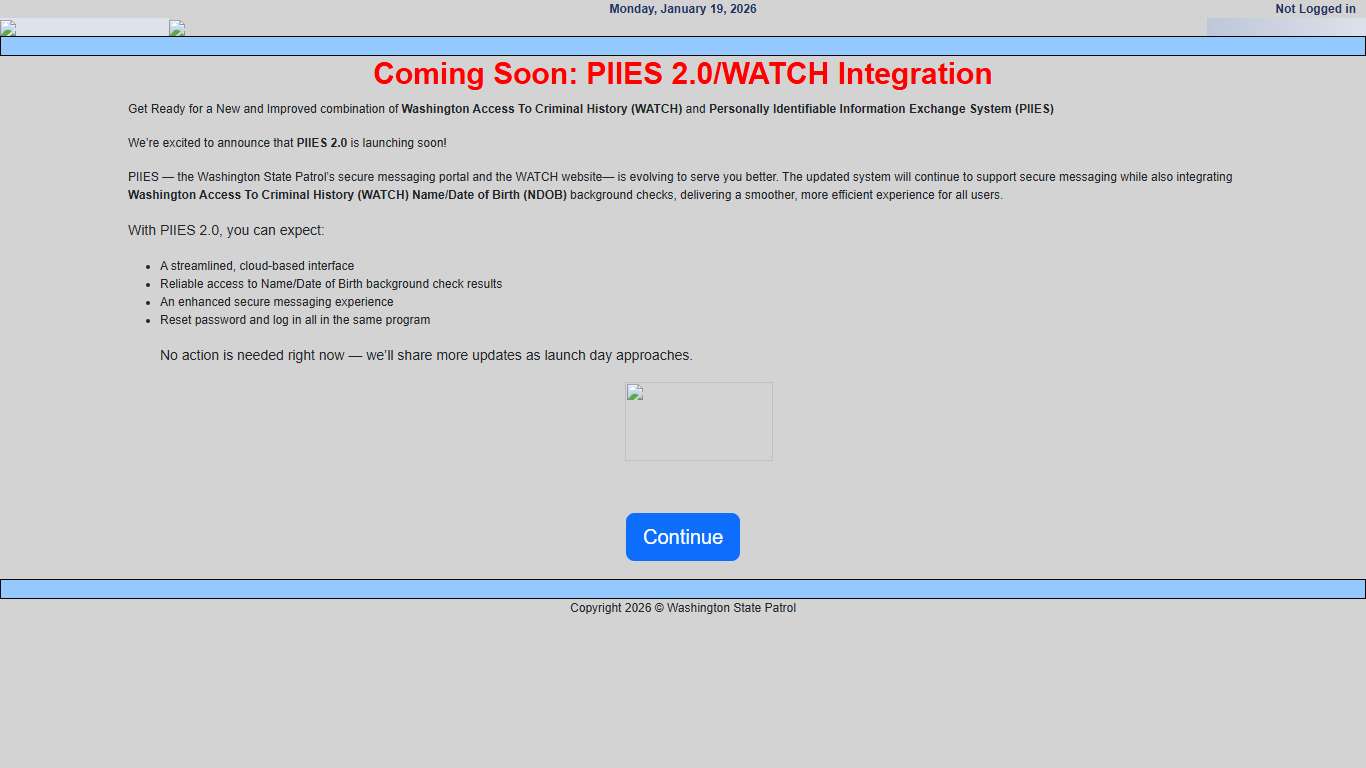Select the Reset password and log in bullet
This screenshot has width=1366, height=768.
[x=294, y=320]
